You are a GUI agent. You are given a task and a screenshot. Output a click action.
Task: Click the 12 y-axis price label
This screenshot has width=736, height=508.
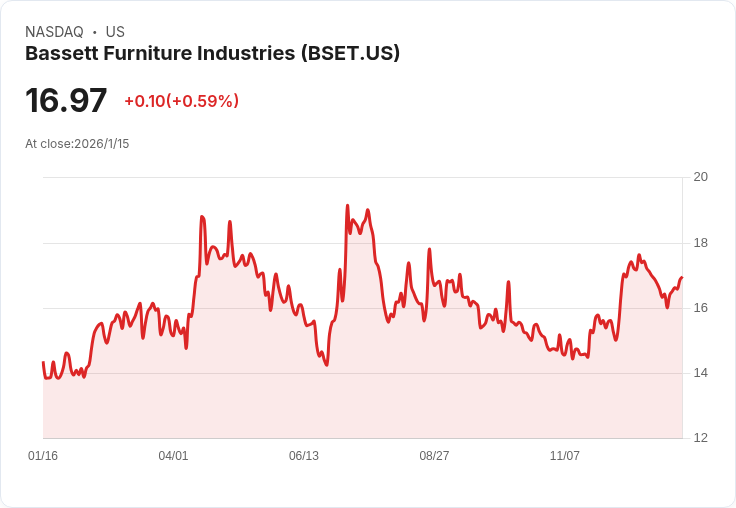coord(701,438)
